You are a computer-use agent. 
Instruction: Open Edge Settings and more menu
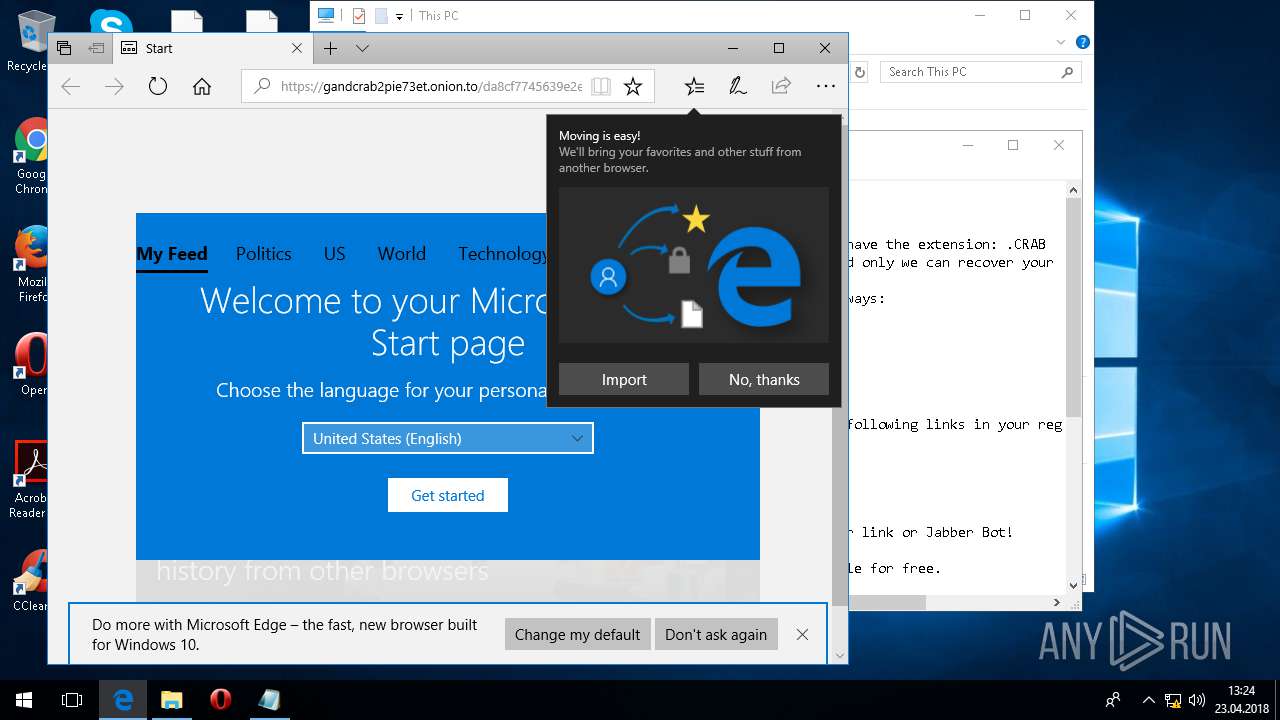825,87
